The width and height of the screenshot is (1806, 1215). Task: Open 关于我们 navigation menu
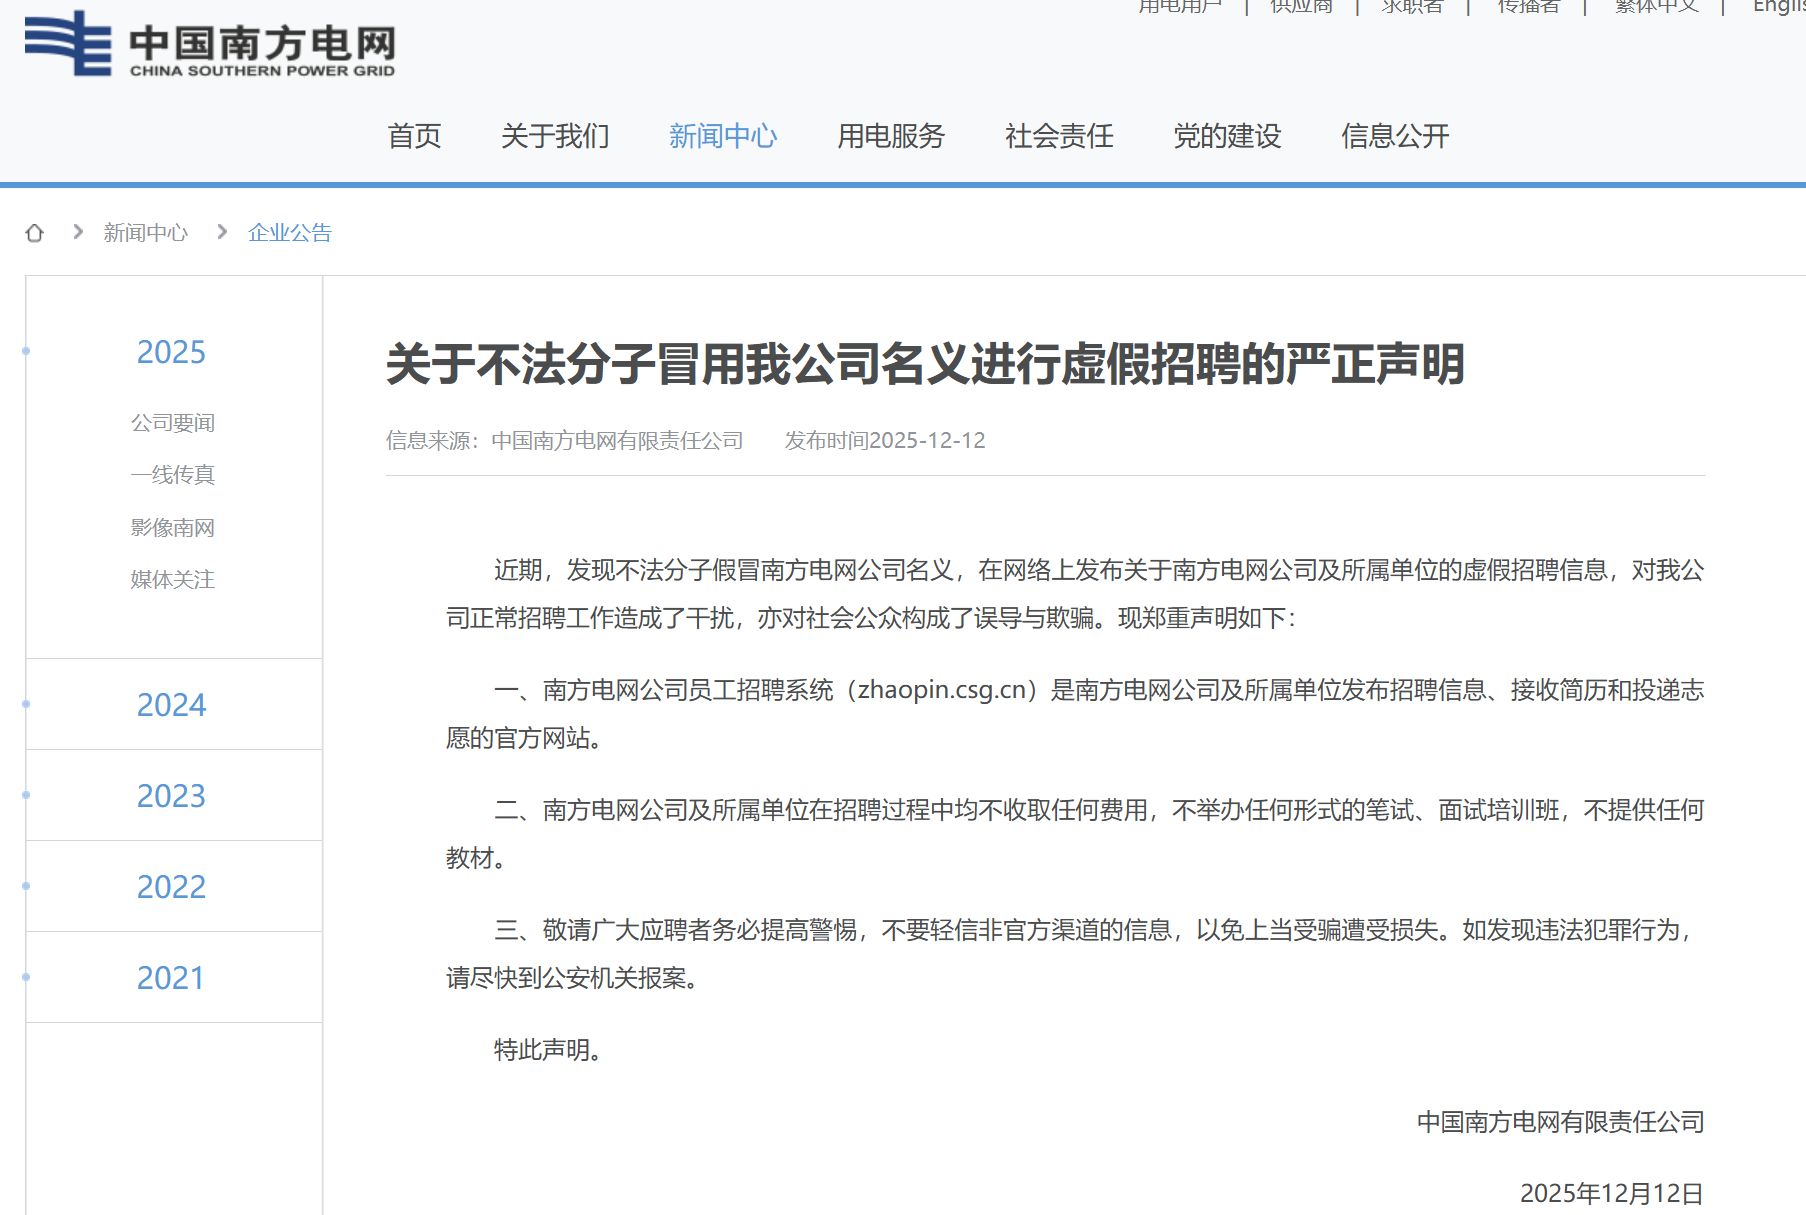click(555, 136)
